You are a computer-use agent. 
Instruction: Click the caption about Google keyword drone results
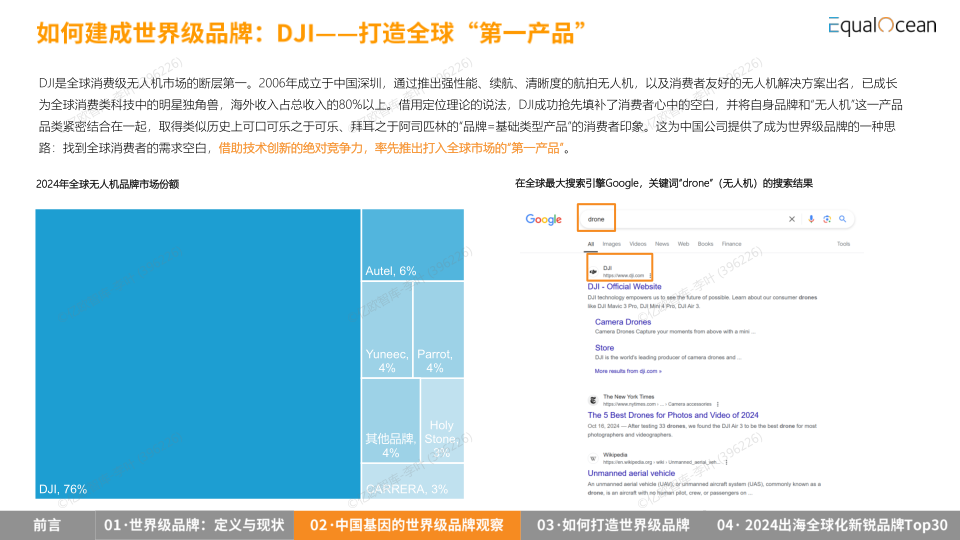(x=664, y=183)
